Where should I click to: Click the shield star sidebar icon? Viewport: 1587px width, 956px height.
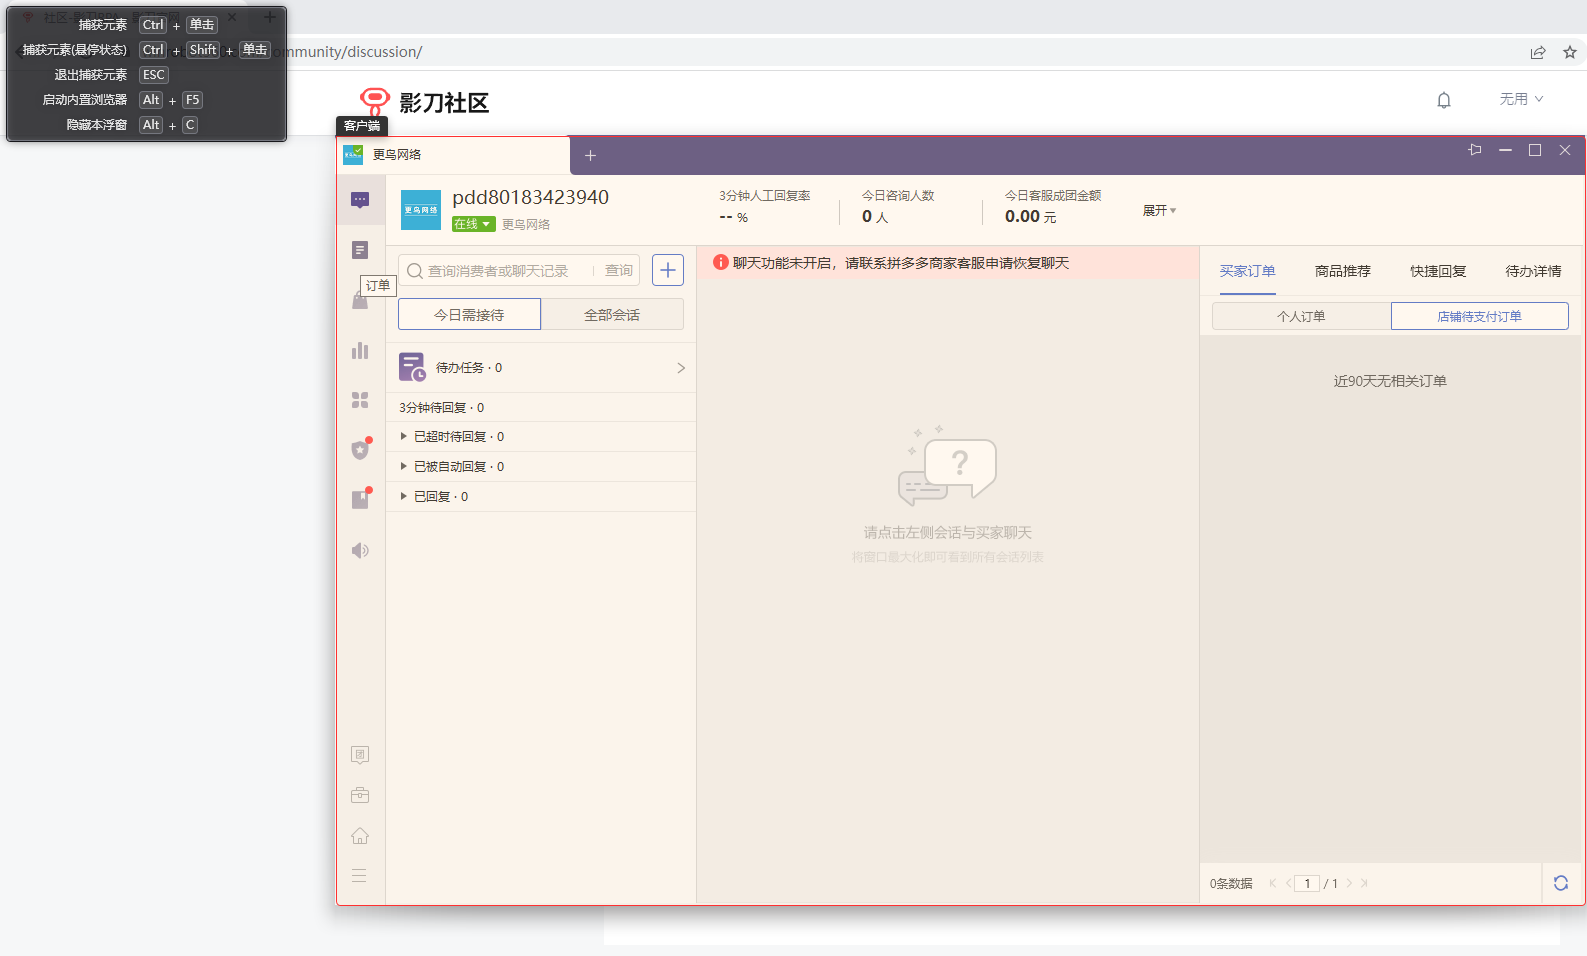coord(360,450)
